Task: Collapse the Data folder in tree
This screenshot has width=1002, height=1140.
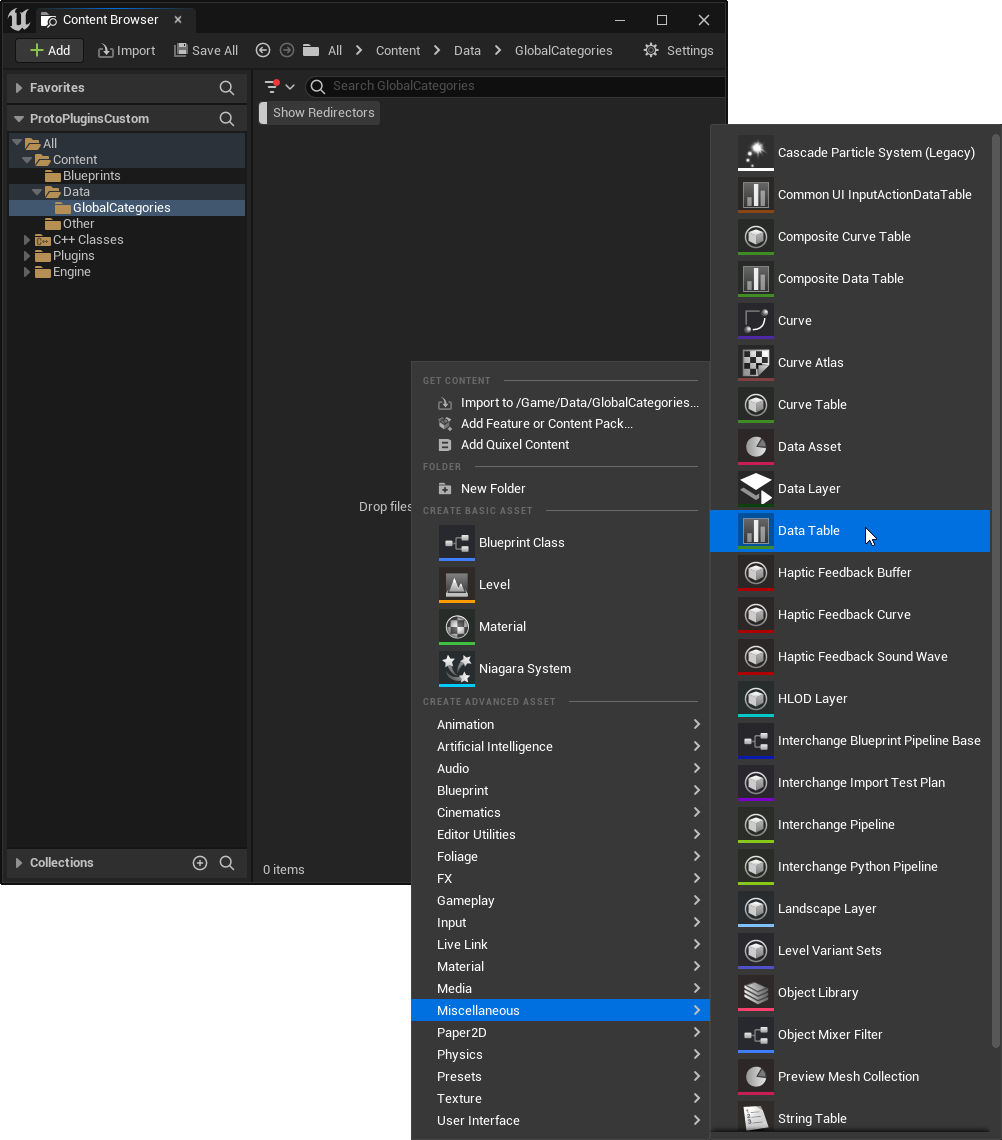Action: point(37,192)
